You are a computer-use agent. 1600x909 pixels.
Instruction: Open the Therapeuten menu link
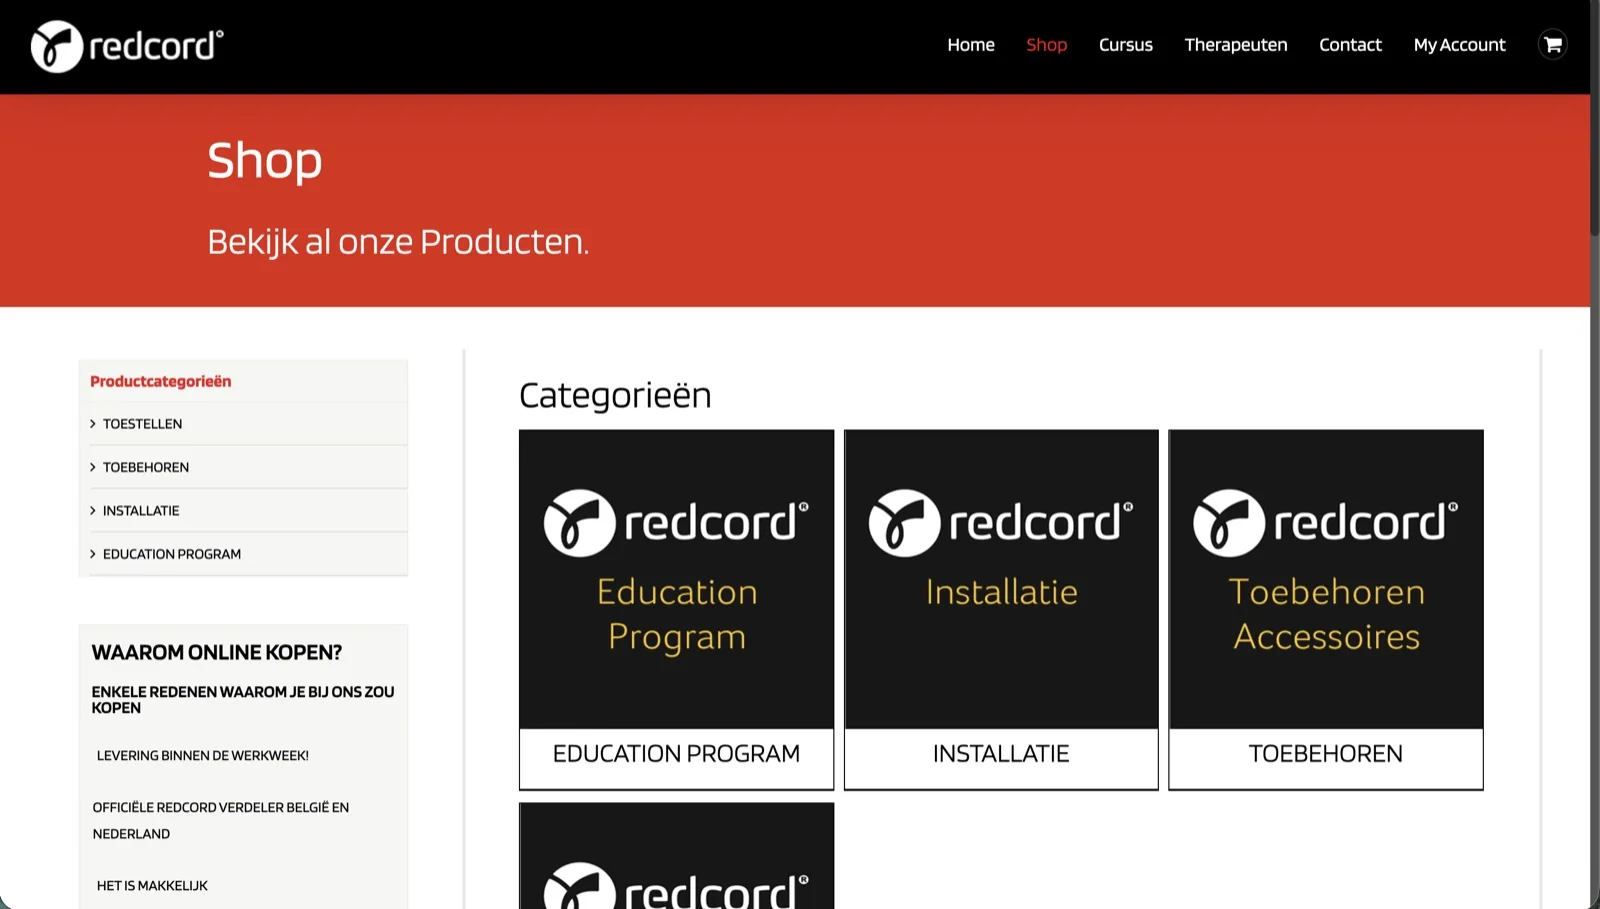coord(1236,45)
